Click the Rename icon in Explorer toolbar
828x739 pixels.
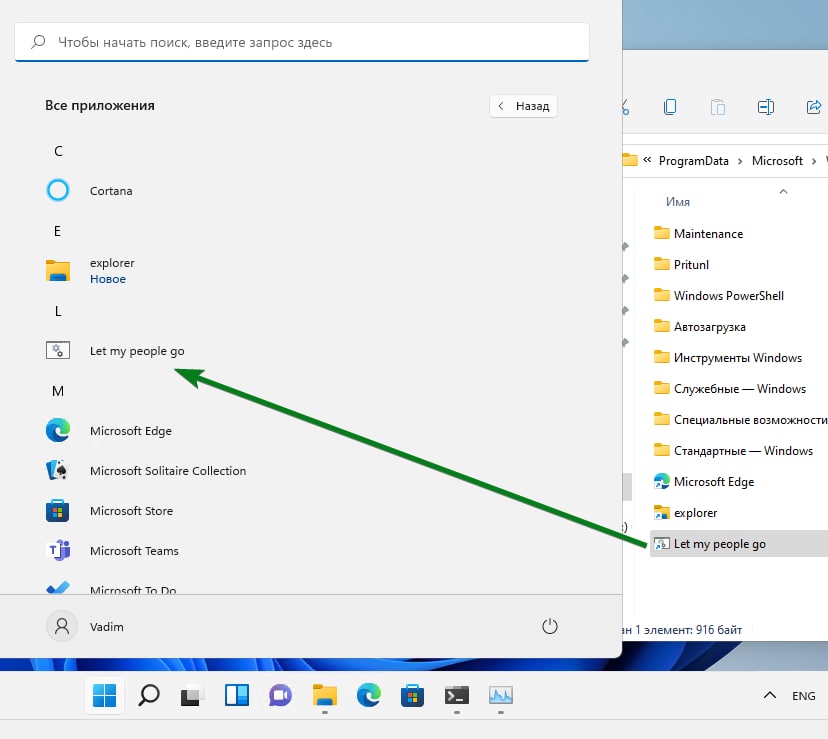click(x=766, y=107)
